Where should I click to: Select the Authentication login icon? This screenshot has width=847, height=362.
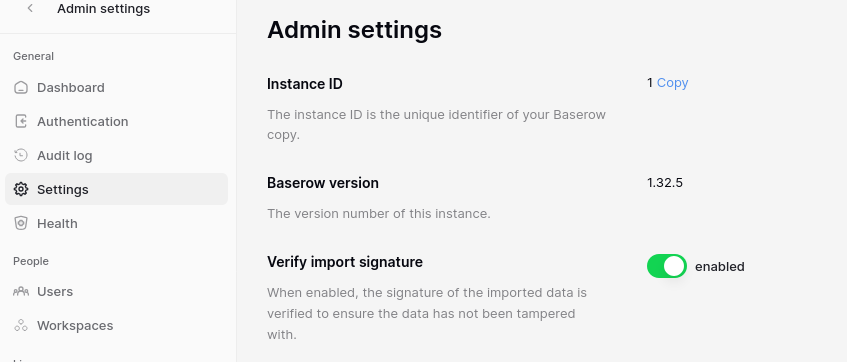click(x=21, y=122)
